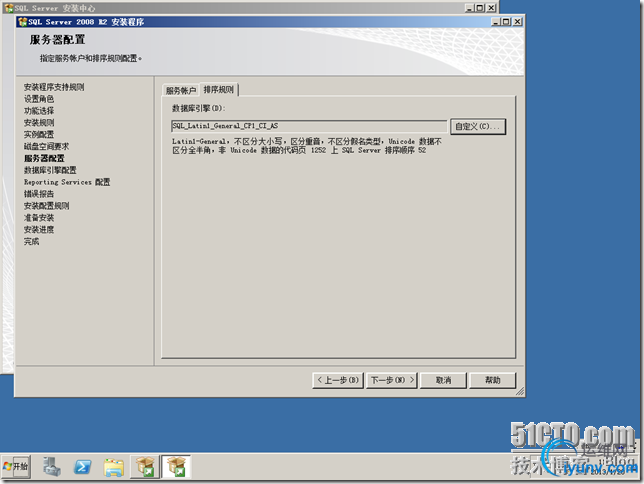The image size is (644, 484).
Task: Launch PowerShell from taskbar
Action: (82, 467)
